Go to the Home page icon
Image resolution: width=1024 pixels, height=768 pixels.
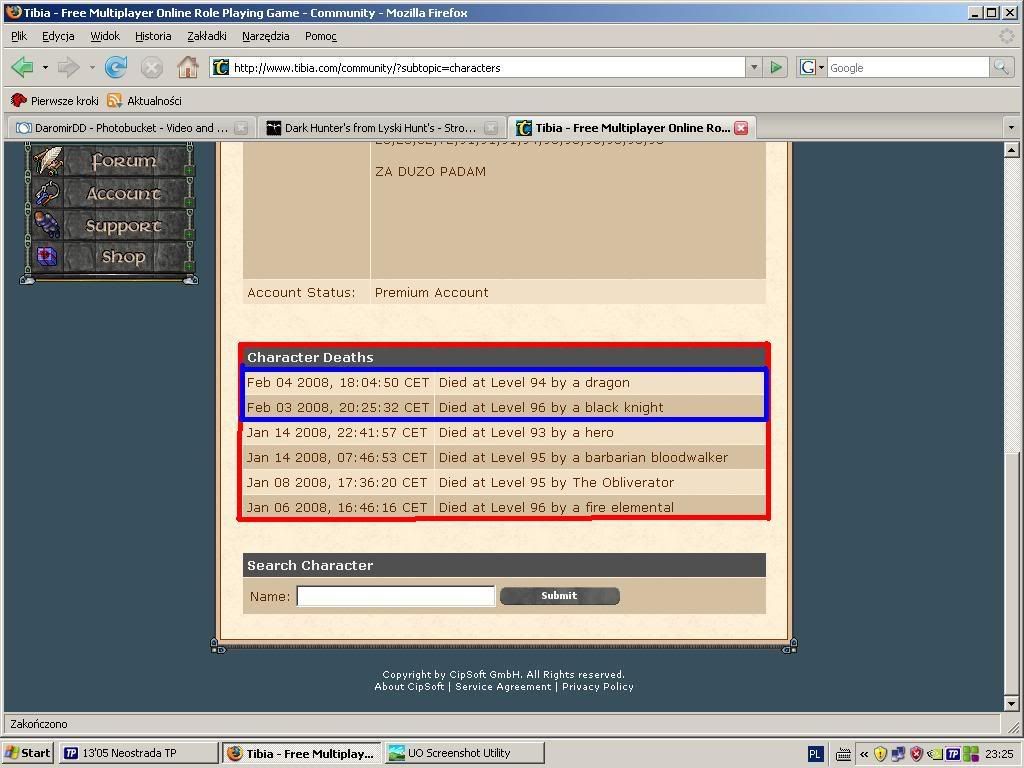coord(188,67)
